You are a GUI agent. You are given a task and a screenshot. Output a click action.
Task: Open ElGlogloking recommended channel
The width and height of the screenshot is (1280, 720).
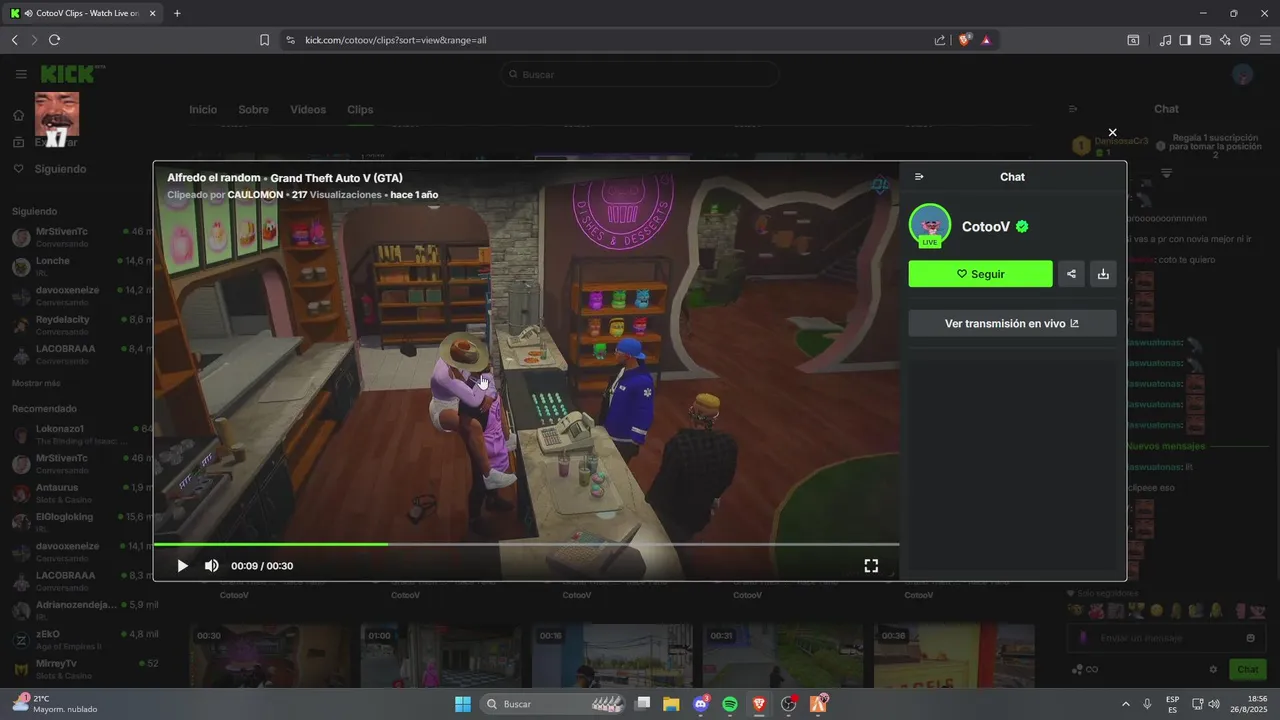pos(80,521)
